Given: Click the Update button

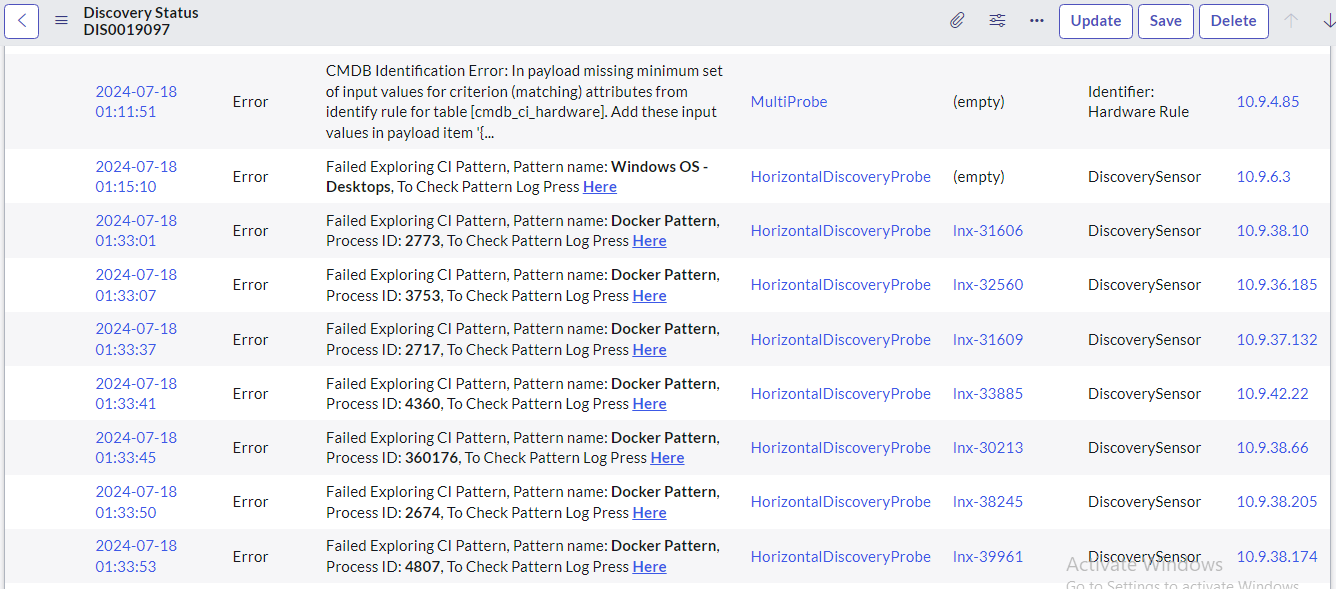Looking at the screenshot, I should pyautogui.click(x=1095, y=21).
